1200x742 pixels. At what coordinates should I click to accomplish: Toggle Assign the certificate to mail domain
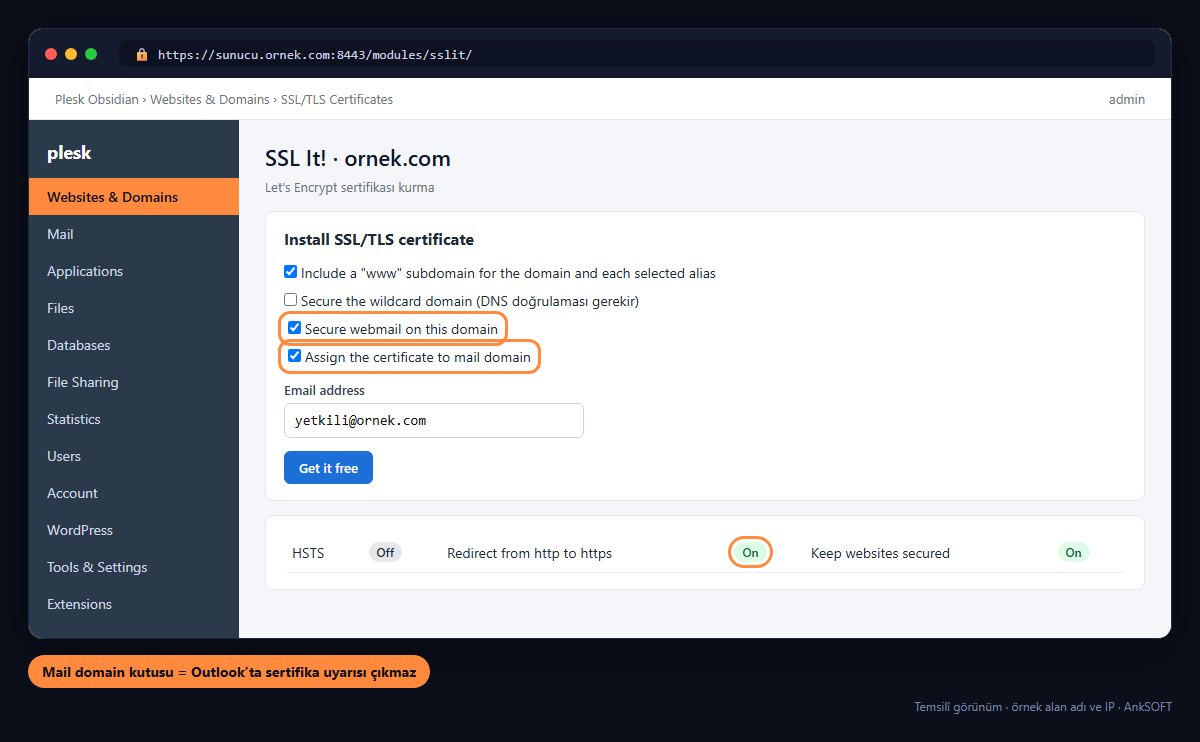point(295,356)
